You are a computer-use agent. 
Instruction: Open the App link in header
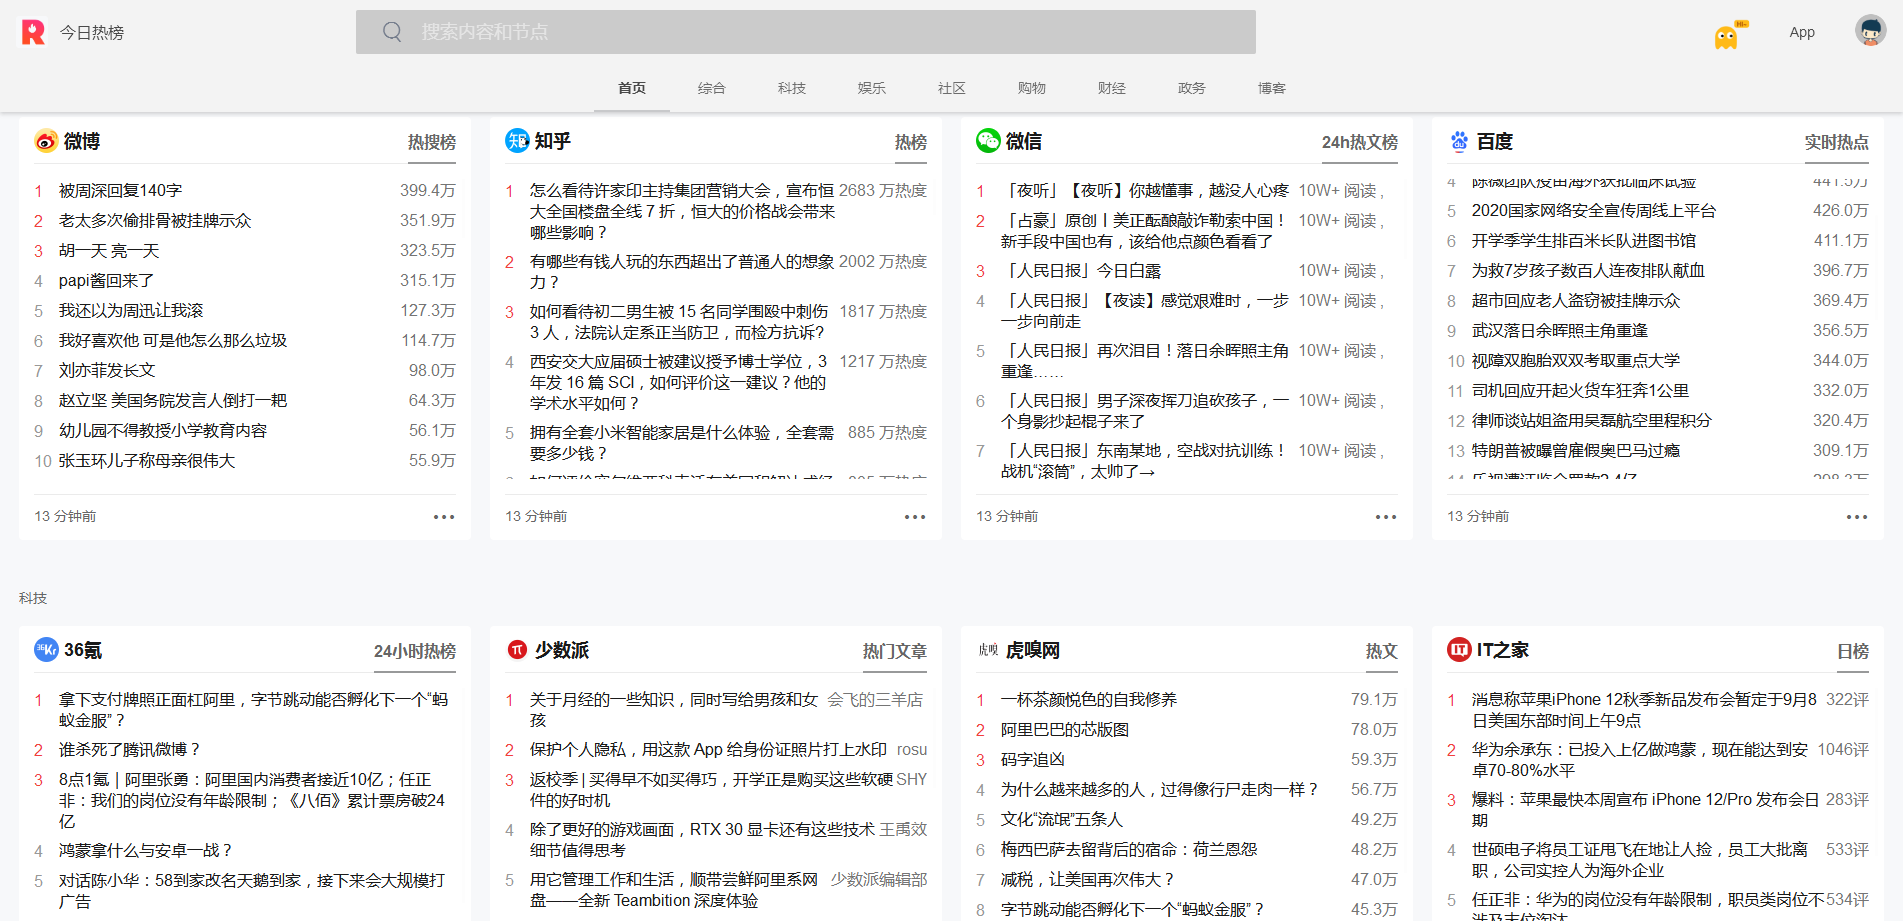coord(1802,32)
